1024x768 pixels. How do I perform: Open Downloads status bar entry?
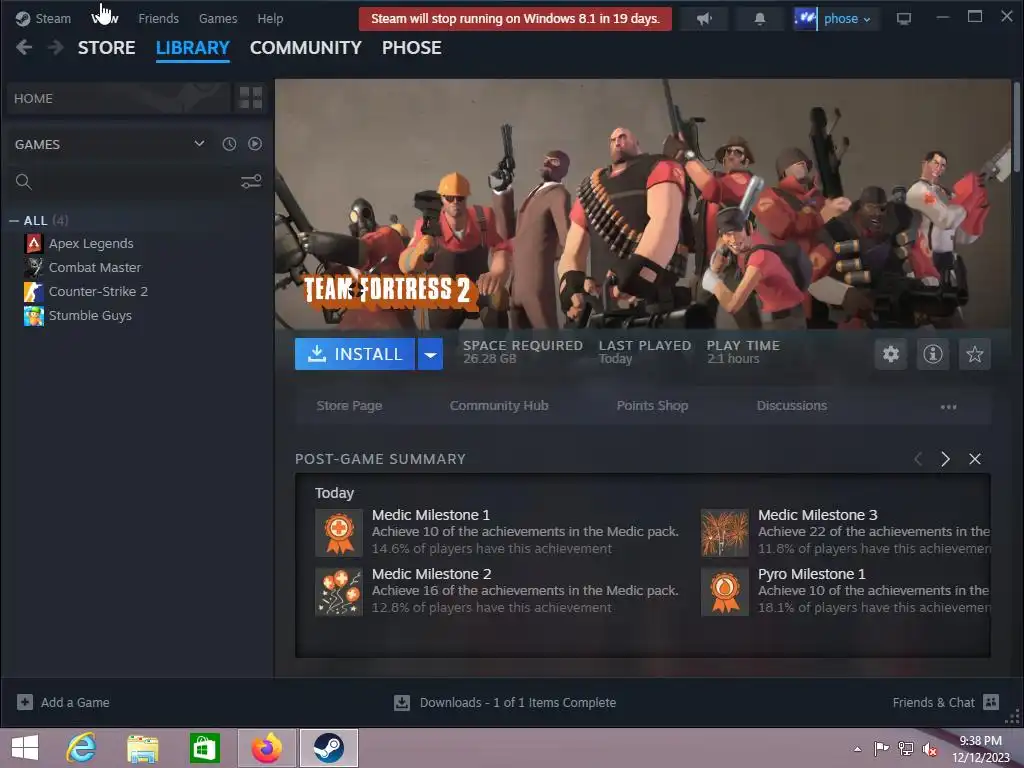505,702
